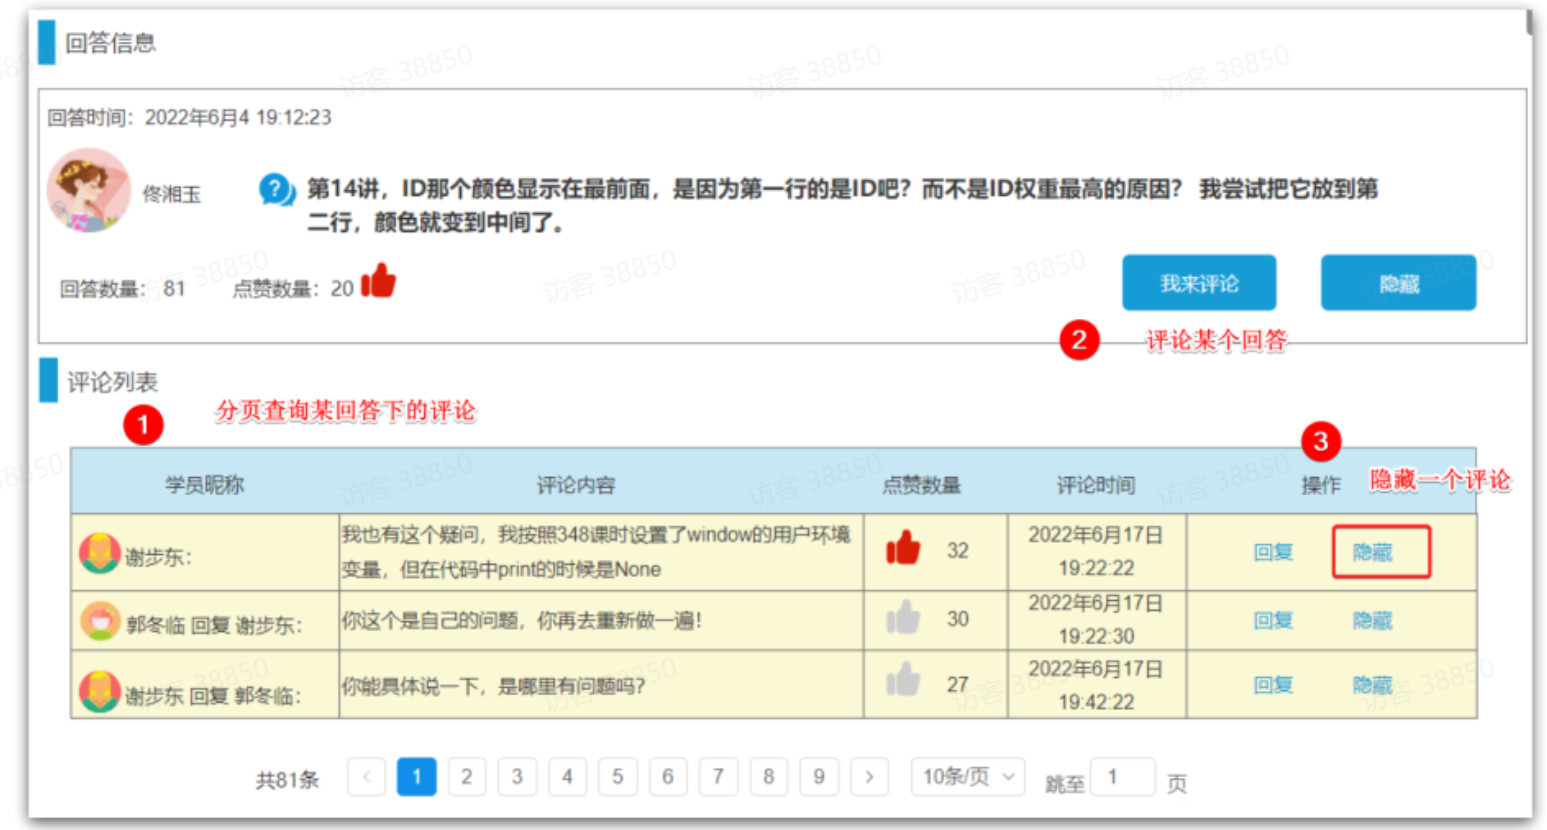This screenshot has height=830, width=1547.
Task: Click the blue question mark icon before the question
Action: tap(276, 189)
